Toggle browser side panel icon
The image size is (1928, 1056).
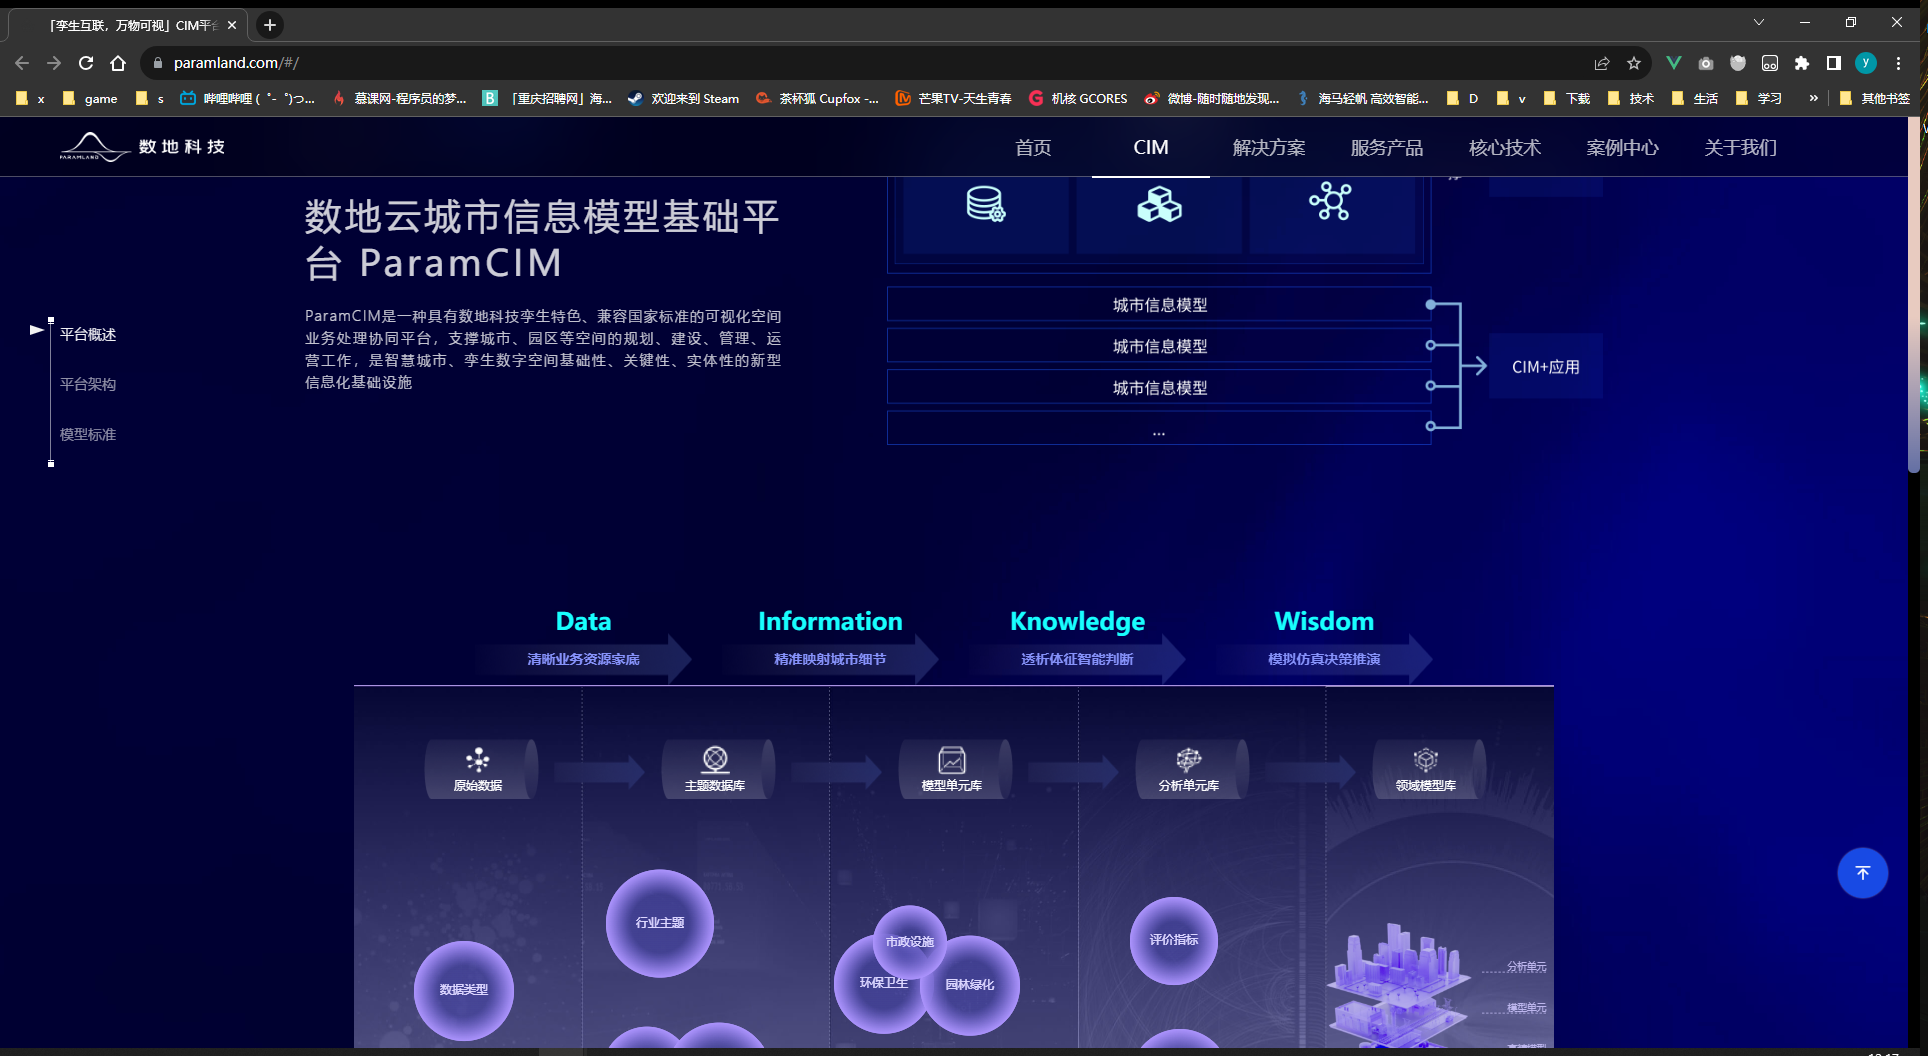pyautogui.click(x=1834, y=63)
